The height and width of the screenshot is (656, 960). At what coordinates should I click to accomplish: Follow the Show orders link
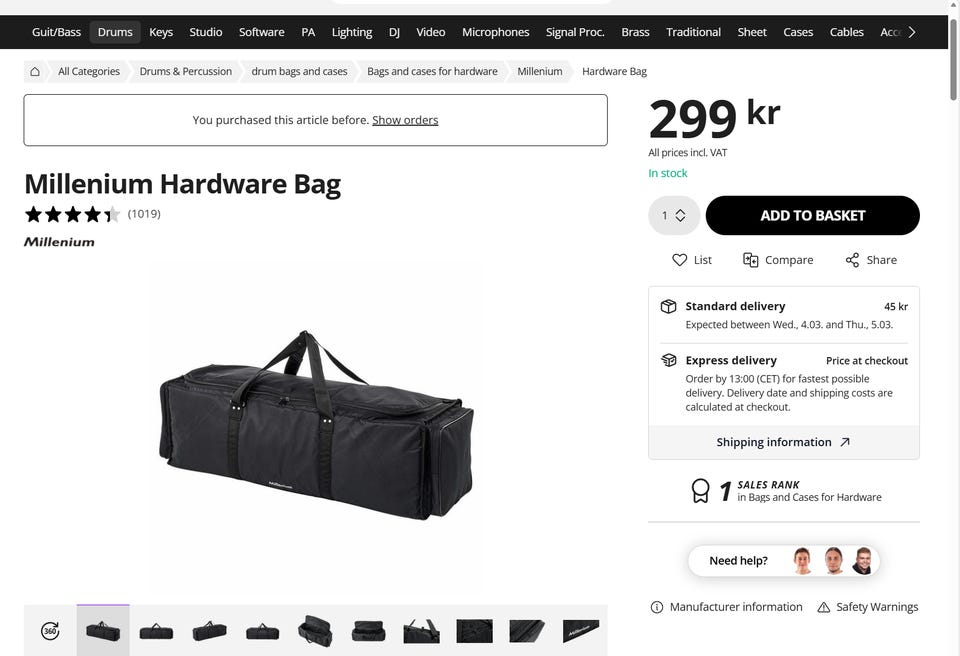point(405,120)
